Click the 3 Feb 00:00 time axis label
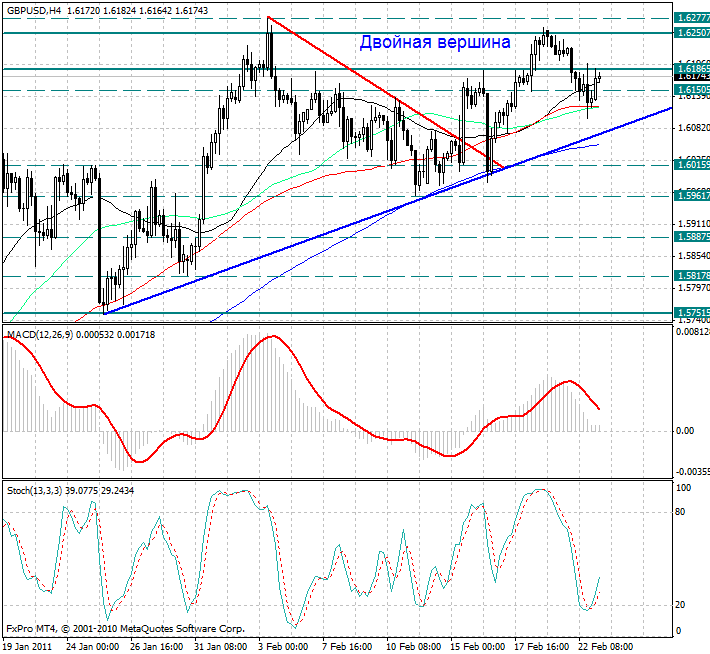710x654 pixels. coord(283,646)
